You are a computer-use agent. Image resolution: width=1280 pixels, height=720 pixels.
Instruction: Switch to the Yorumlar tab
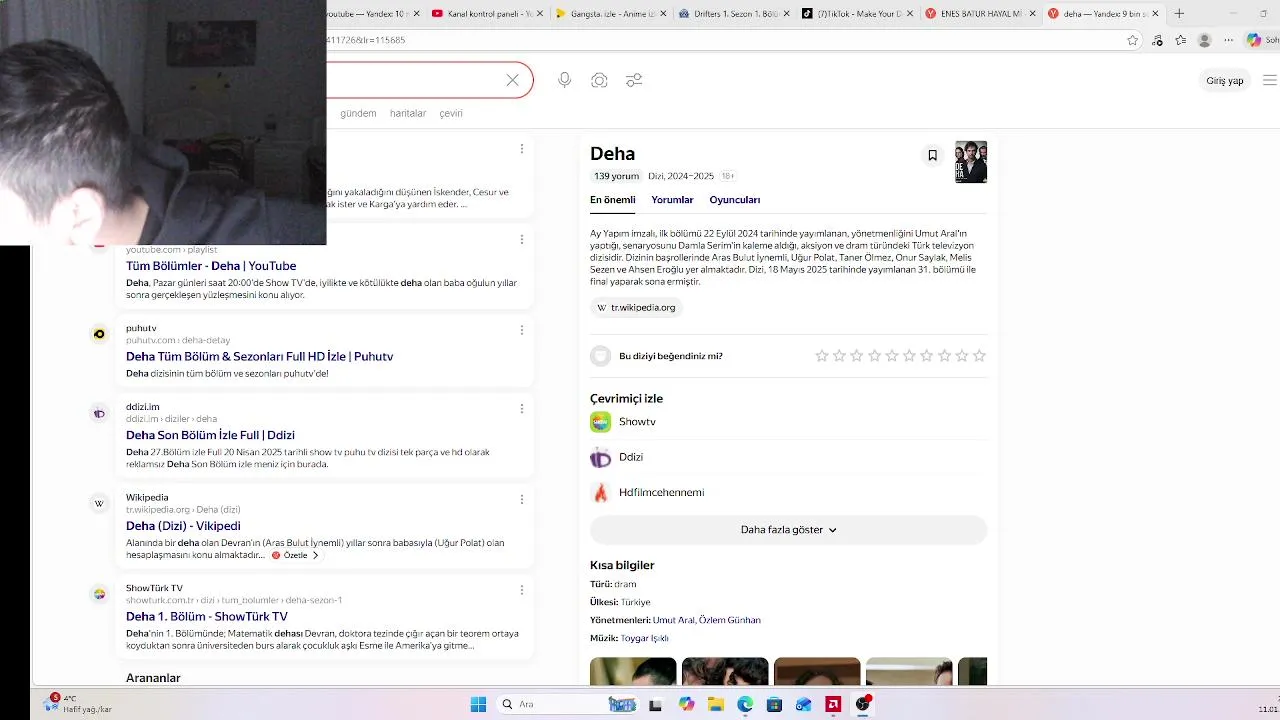(x=672, y=200)
